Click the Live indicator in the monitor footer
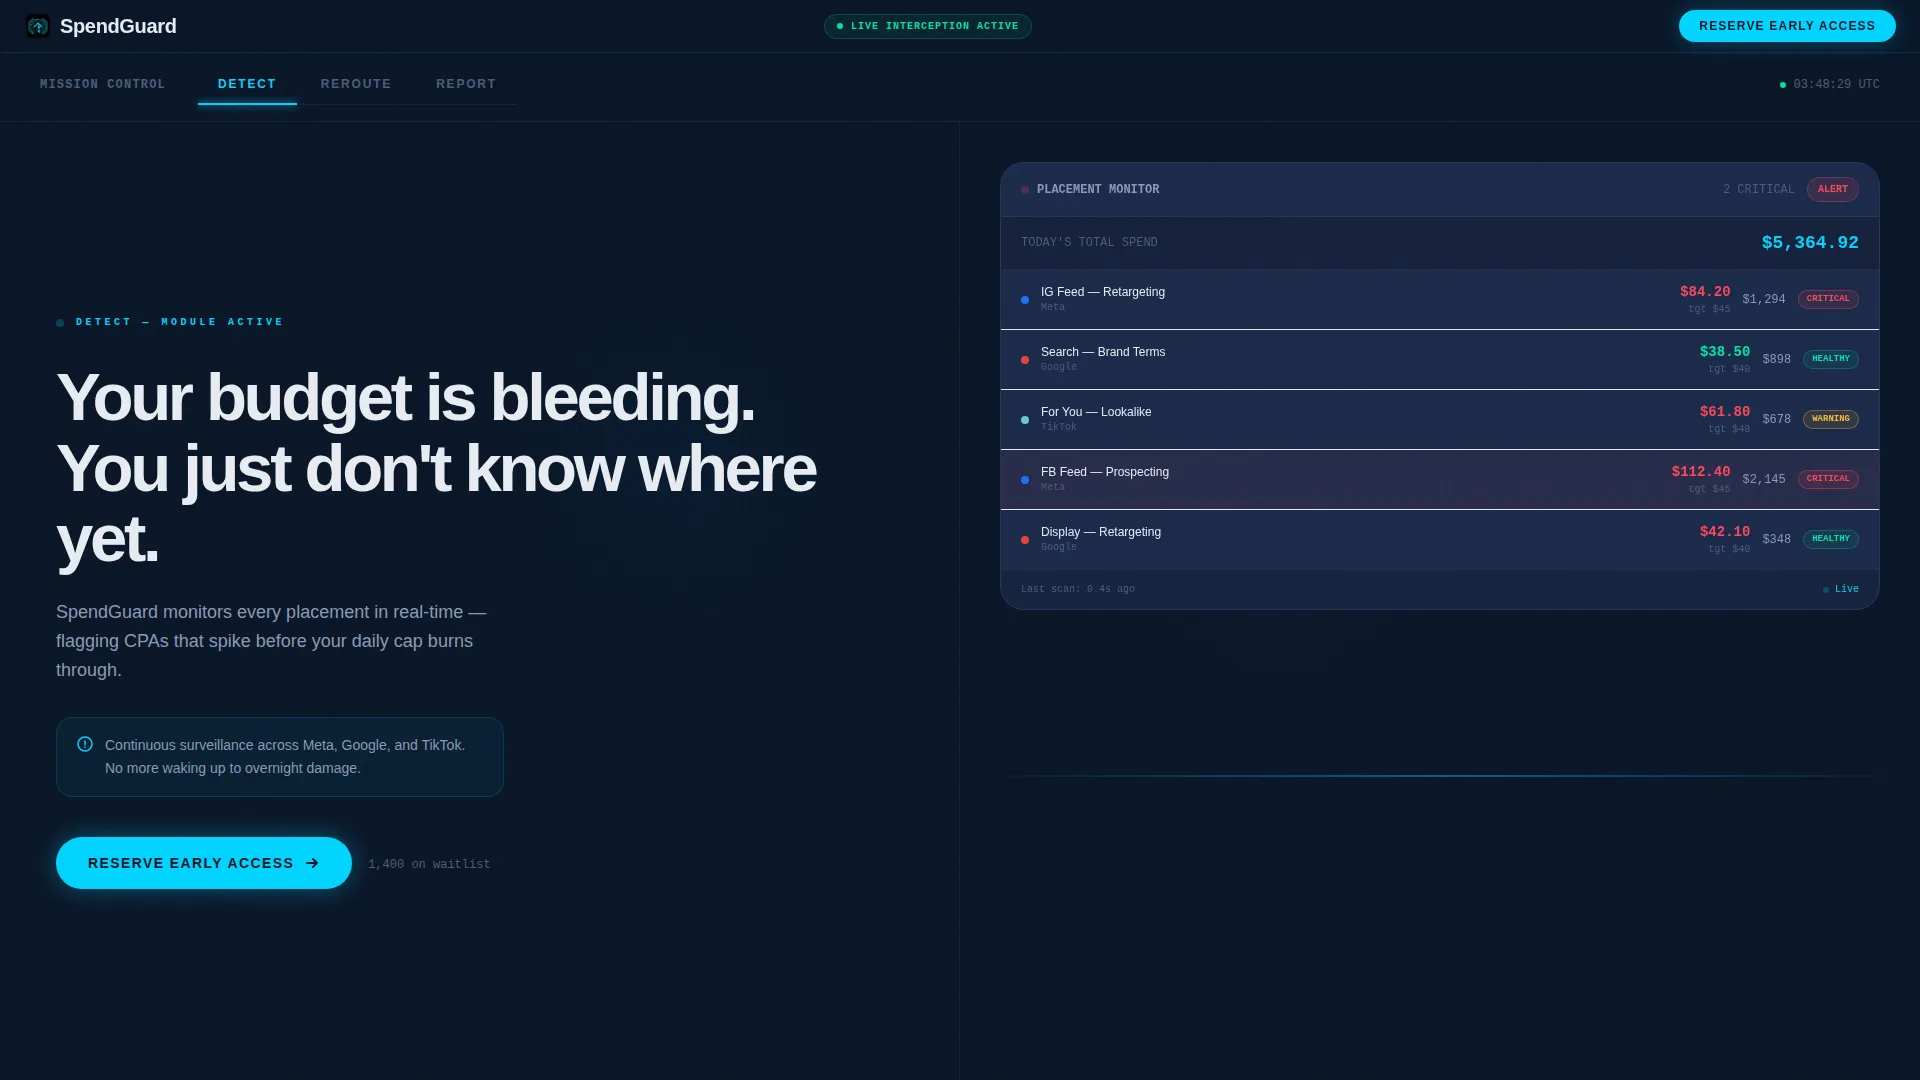Viewport: 1920px width, 1080px height. (x=1841, y=589)
